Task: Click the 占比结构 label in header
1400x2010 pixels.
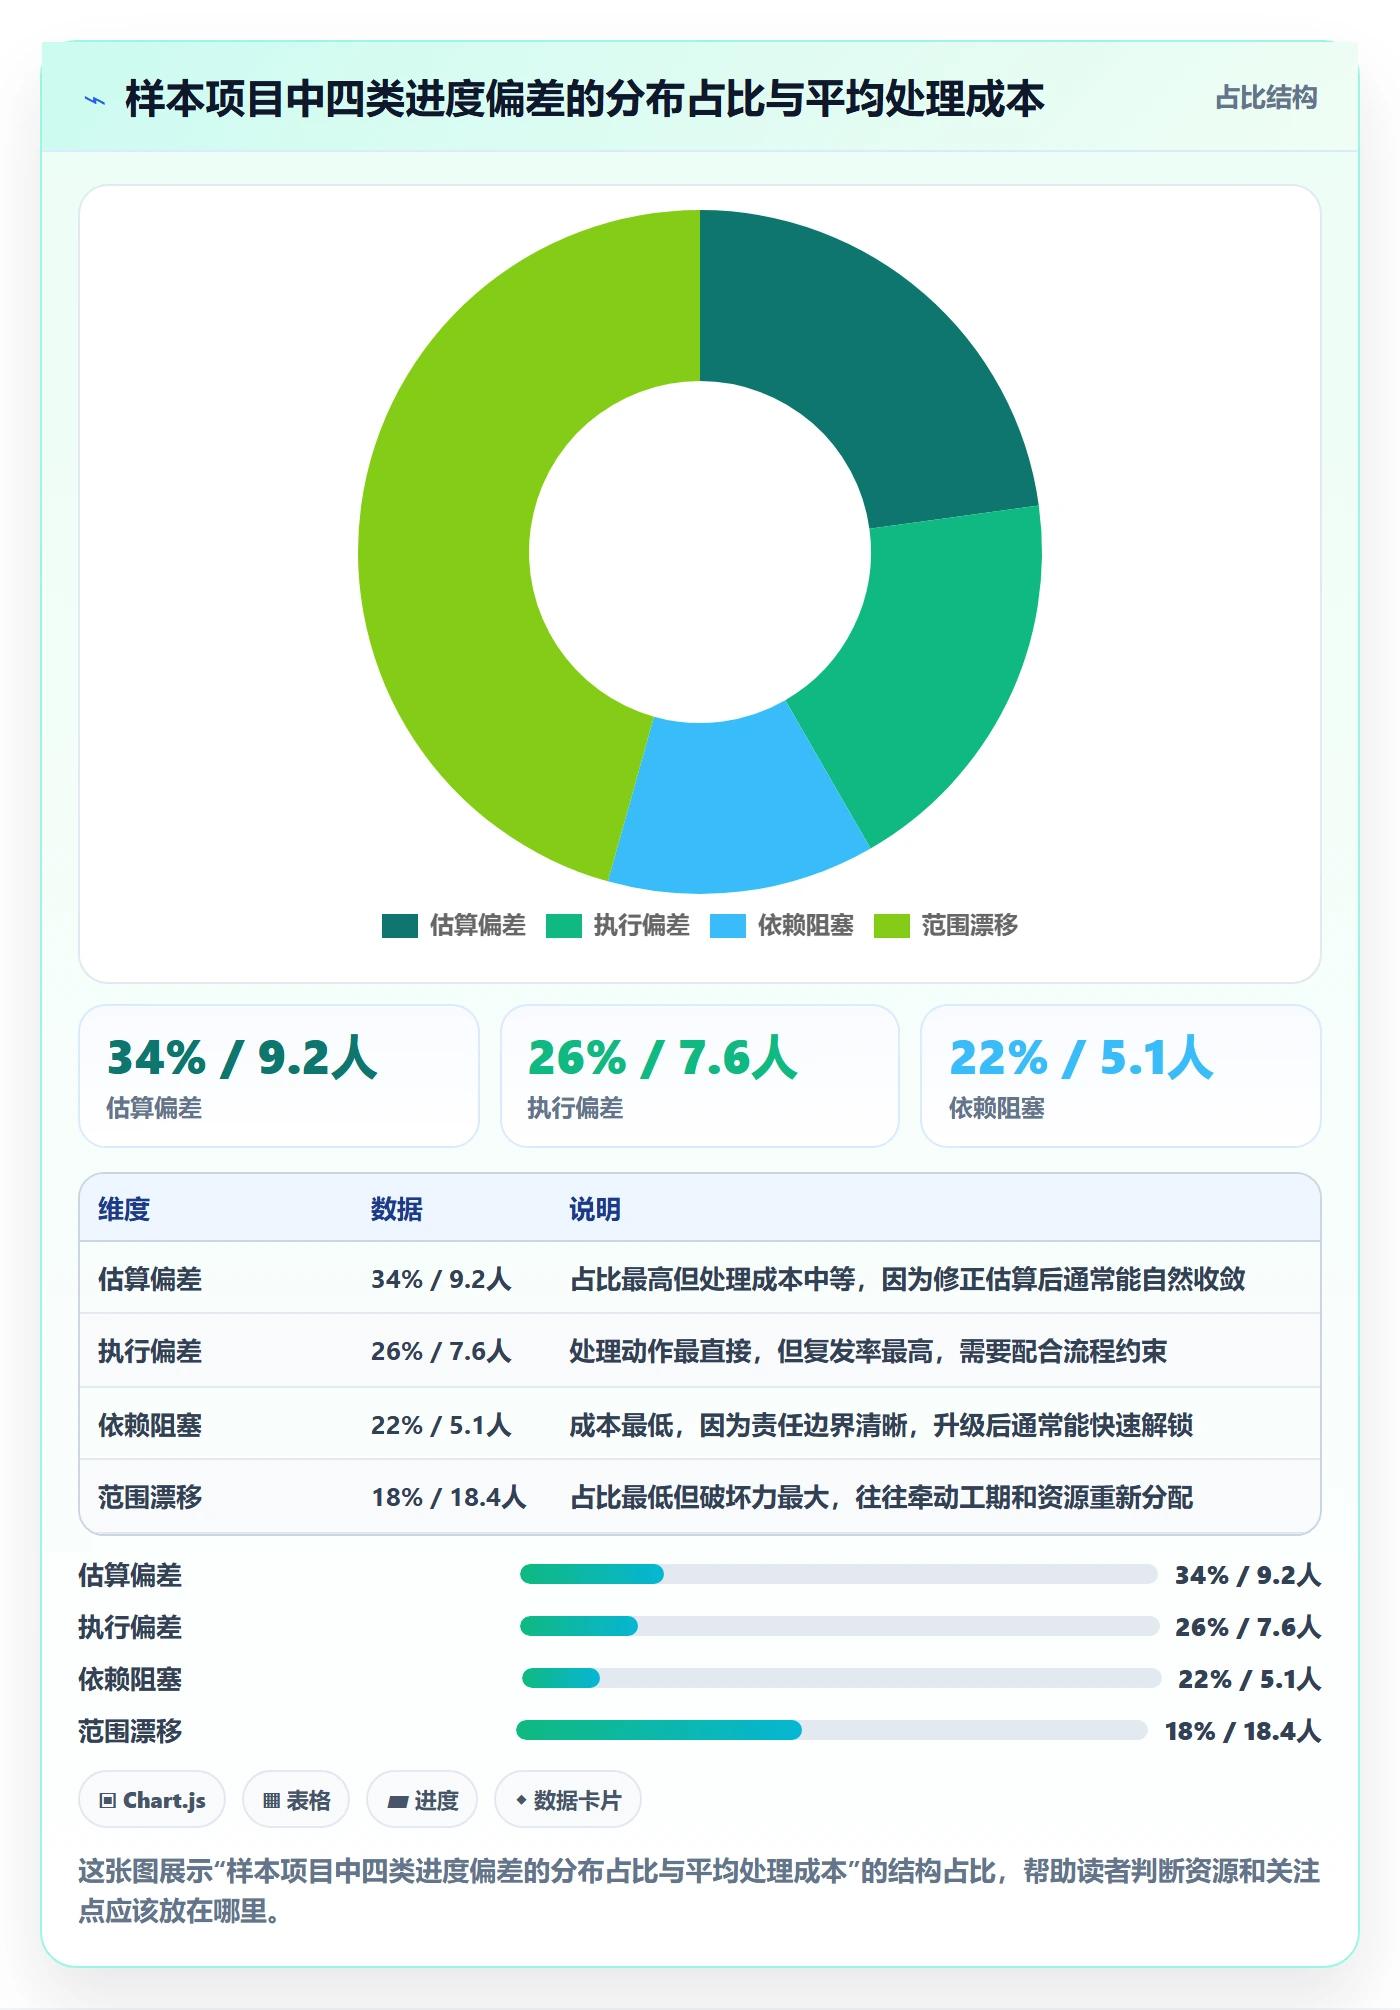Action: (1266, 98)
